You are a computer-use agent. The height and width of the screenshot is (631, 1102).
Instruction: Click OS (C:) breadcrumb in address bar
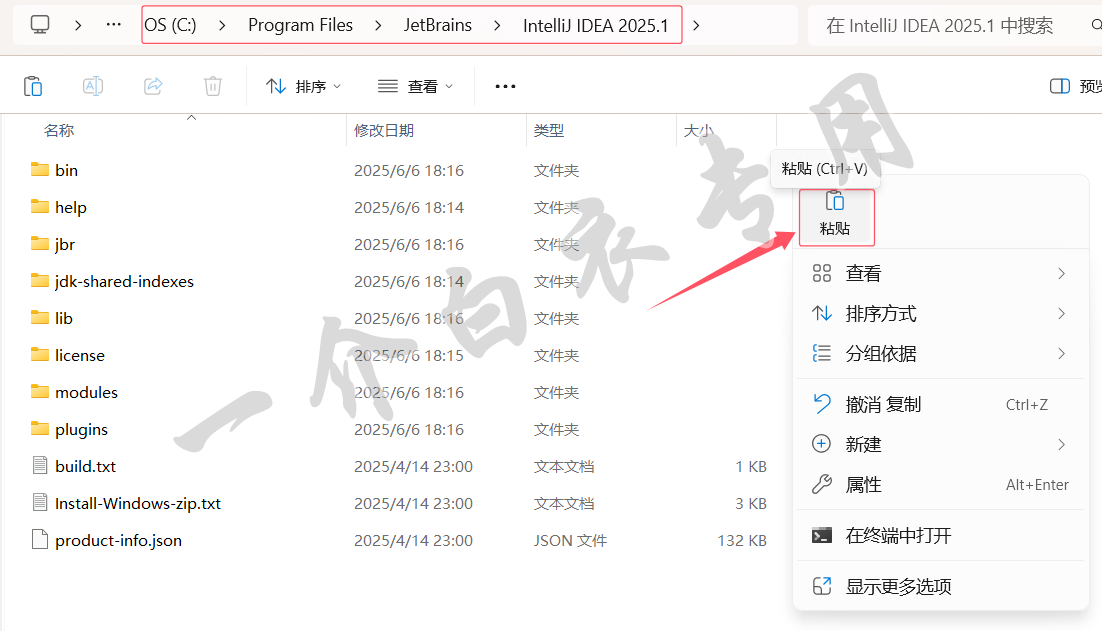pos(171,25)
